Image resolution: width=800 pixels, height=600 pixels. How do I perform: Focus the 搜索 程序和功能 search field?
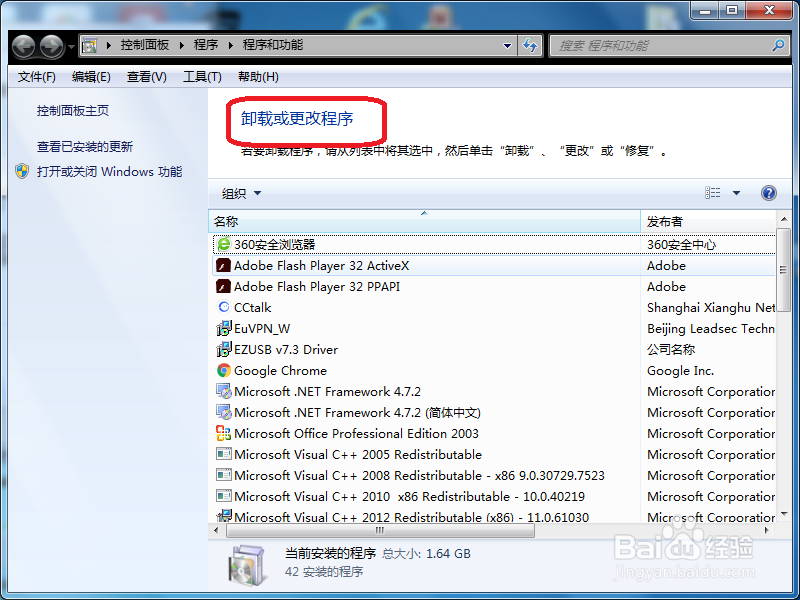click(670, 45)
